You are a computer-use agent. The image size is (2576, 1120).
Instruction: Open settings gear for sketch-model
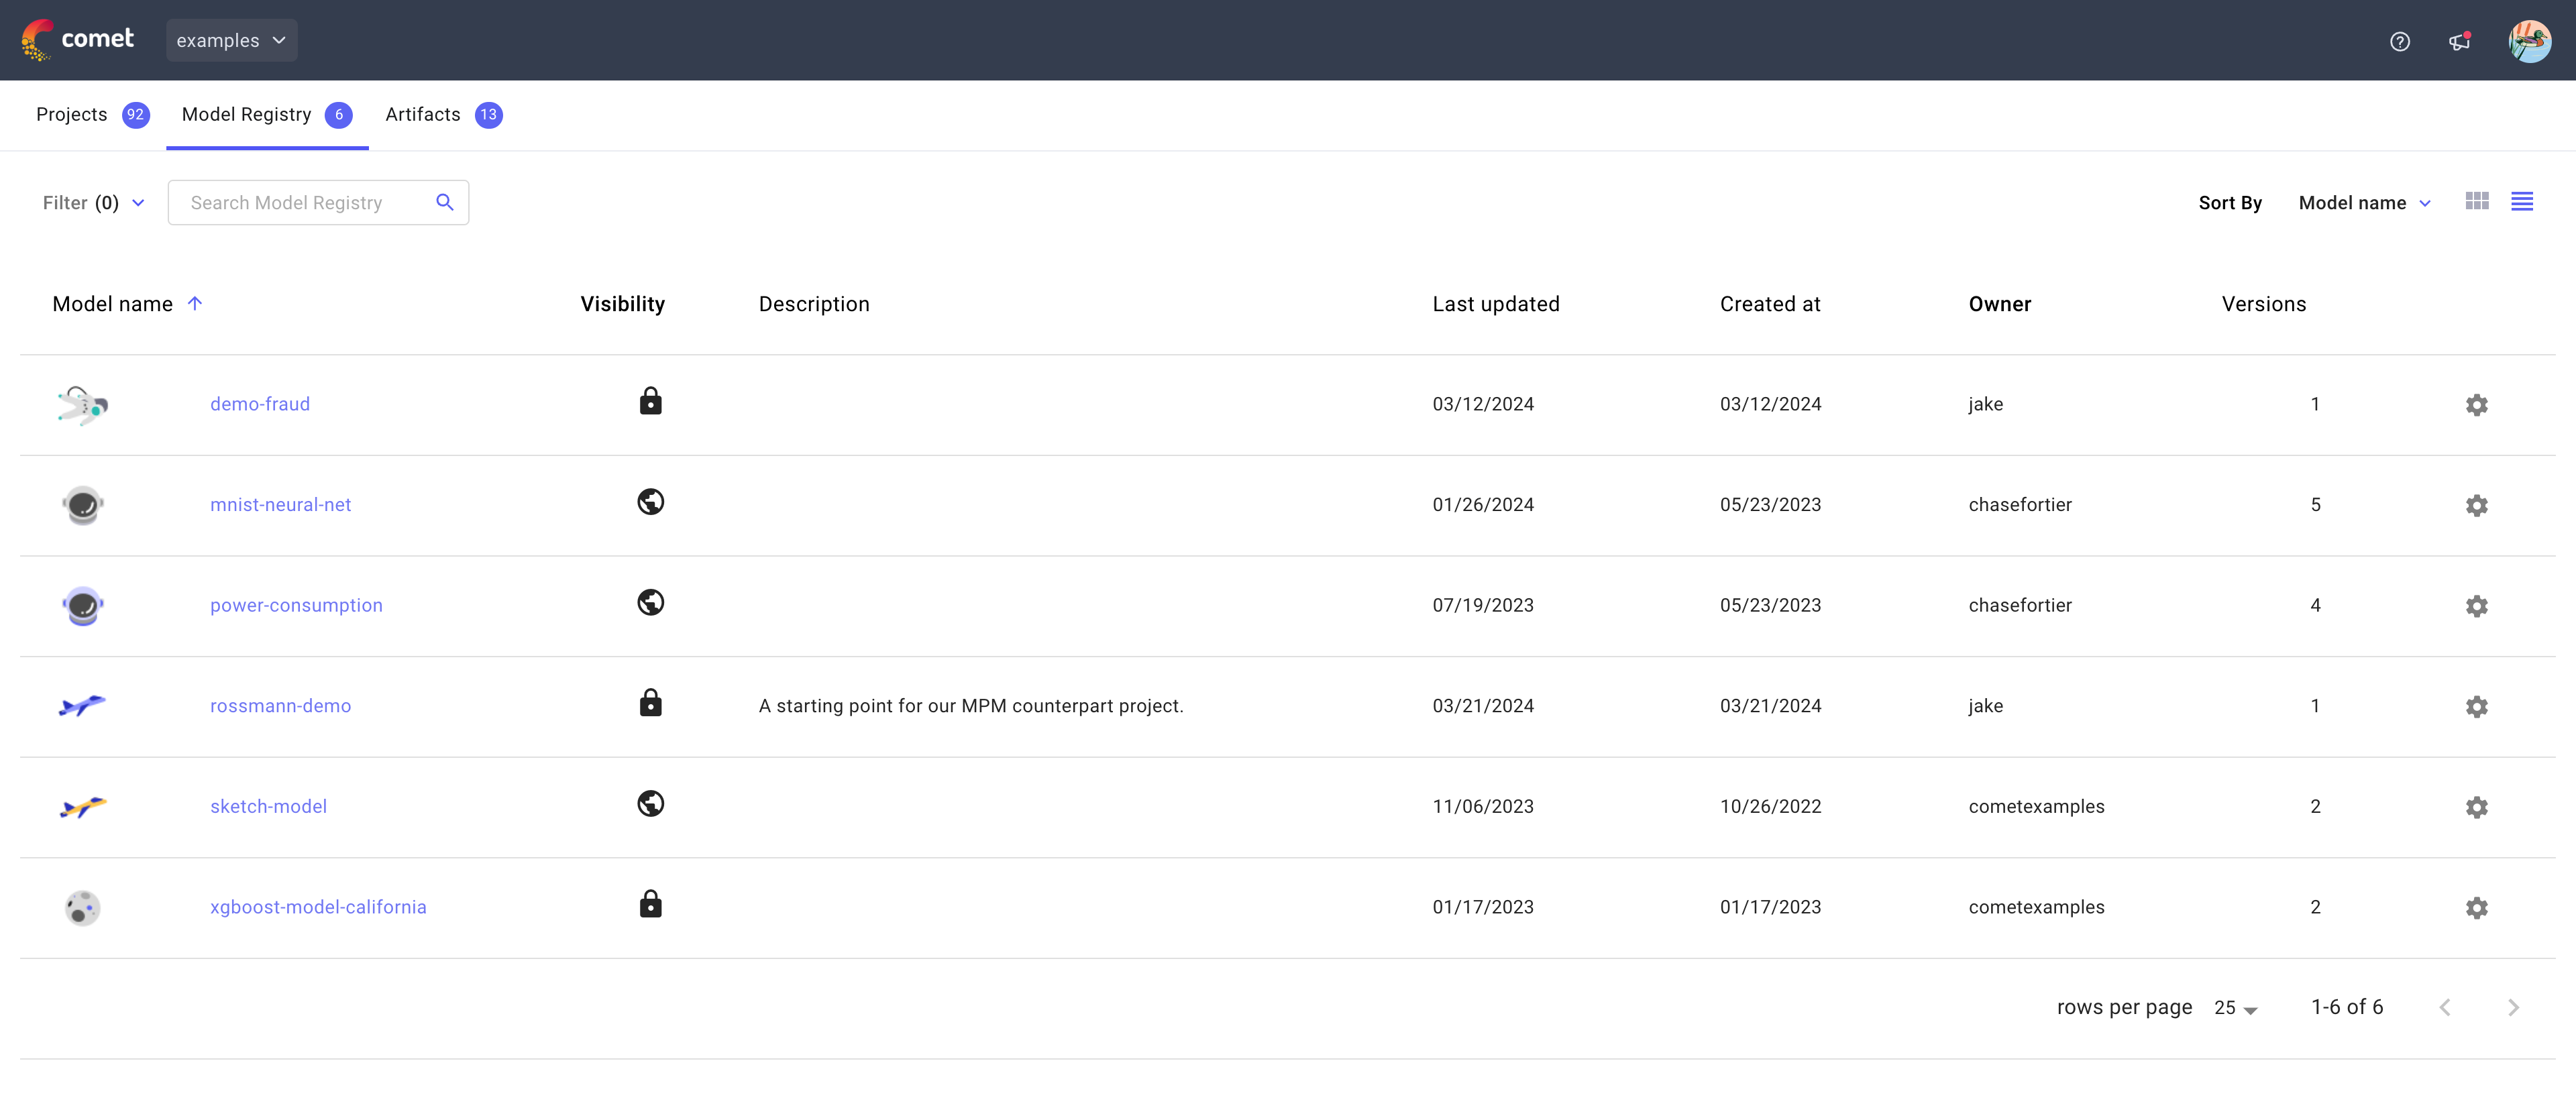click(x=2477, y=807)
